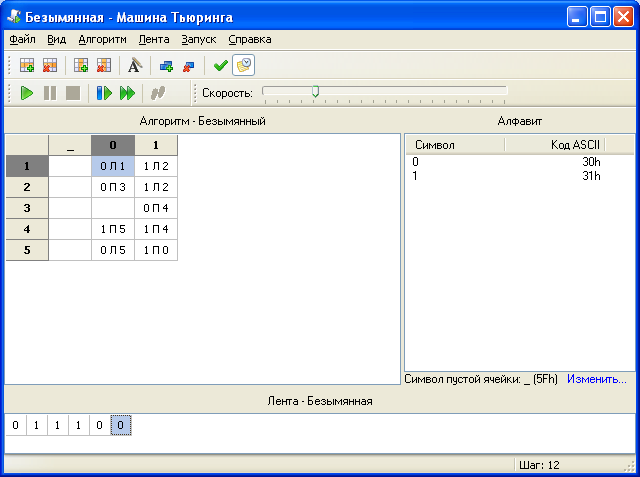Select the cell 1 П 4 in state 4
The width and height of the screenshot is (640, 477).
coord(156,229)
